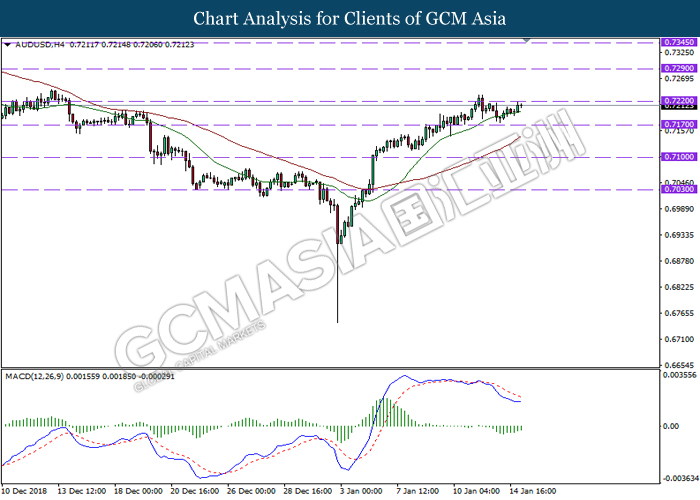Select the 0.73450 price level label
The height and width of the screenshot is (500, 700).
tap(677, 43)
